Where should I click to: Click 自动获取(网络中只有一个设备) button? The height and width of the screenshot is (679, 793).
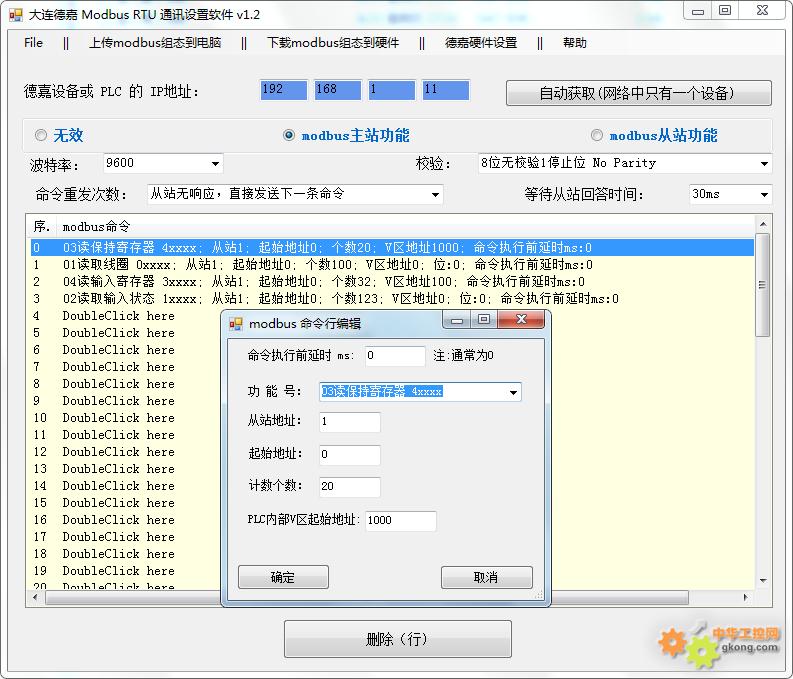638,93
